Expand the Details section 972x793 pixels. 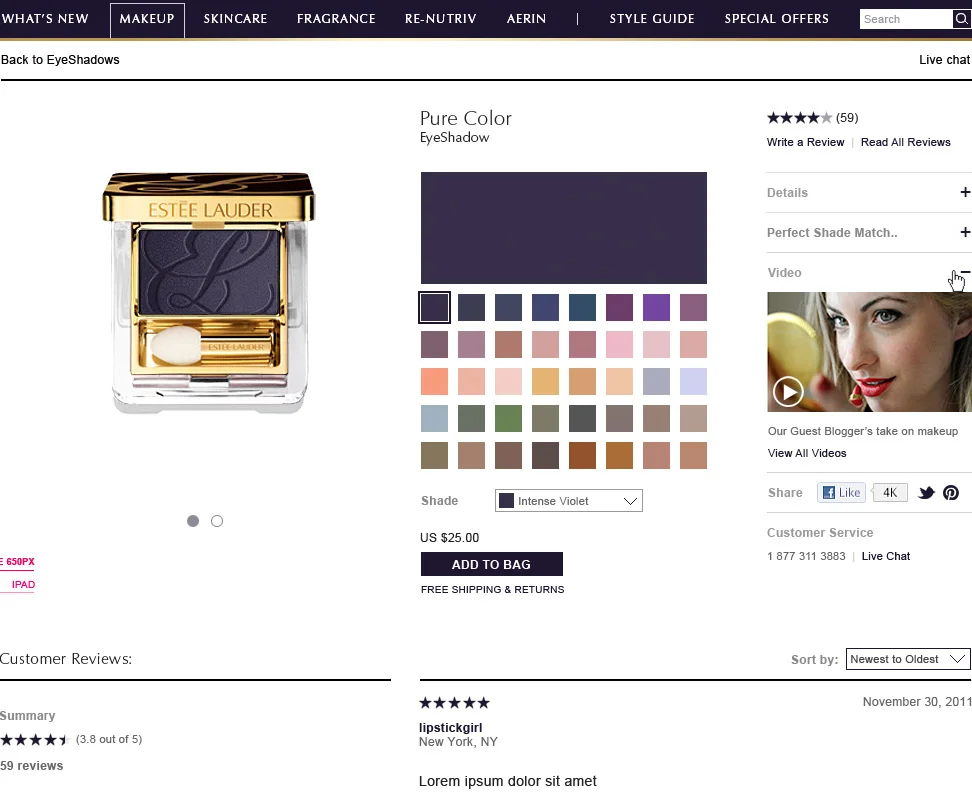click(x=965, y=192)
